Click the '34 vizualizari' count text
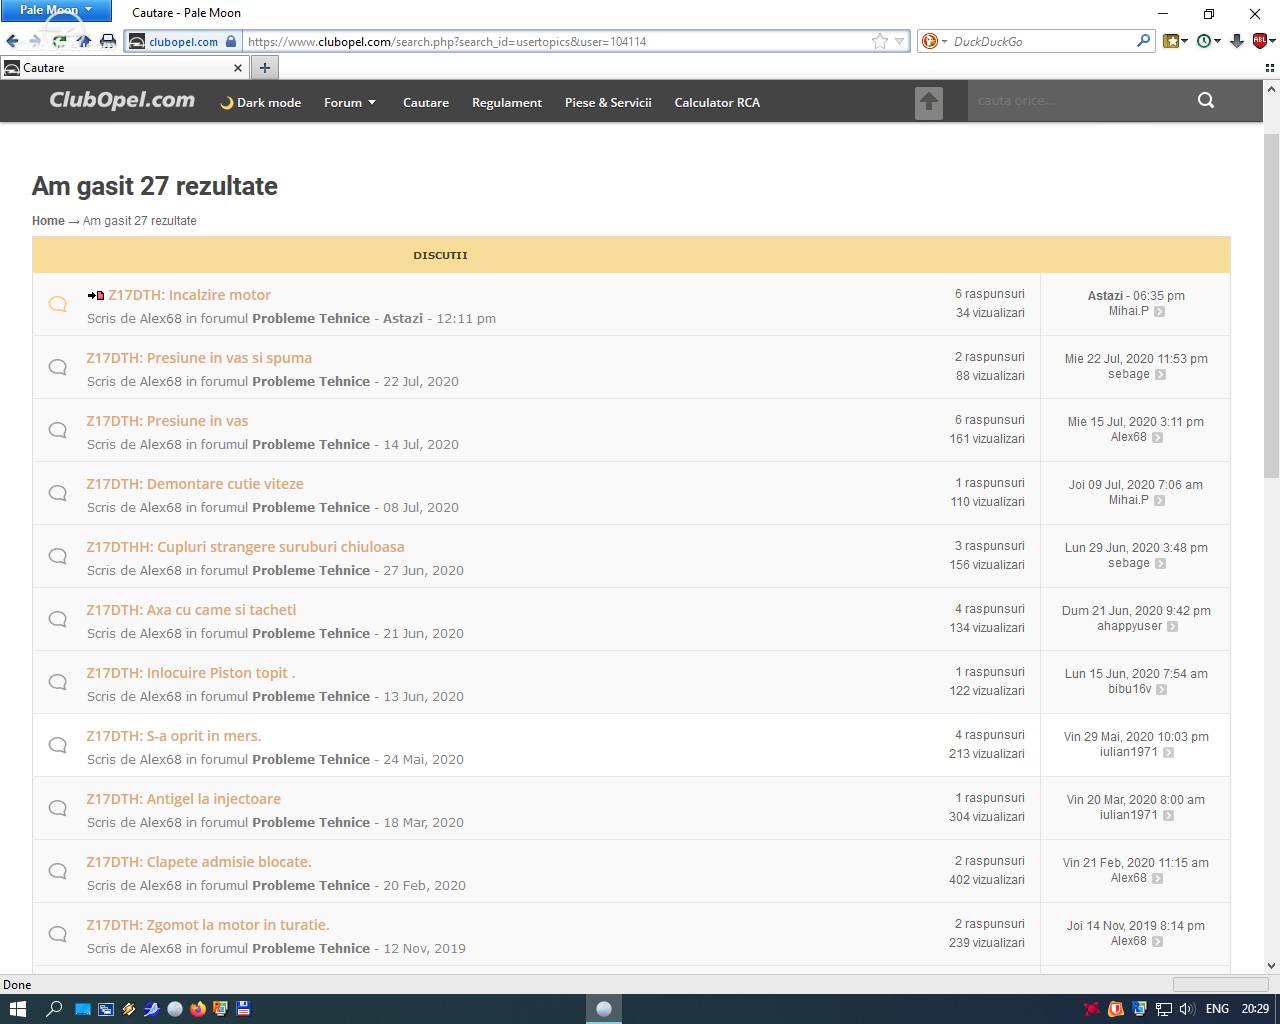The image size is (1280, 1024). (990, 313)
